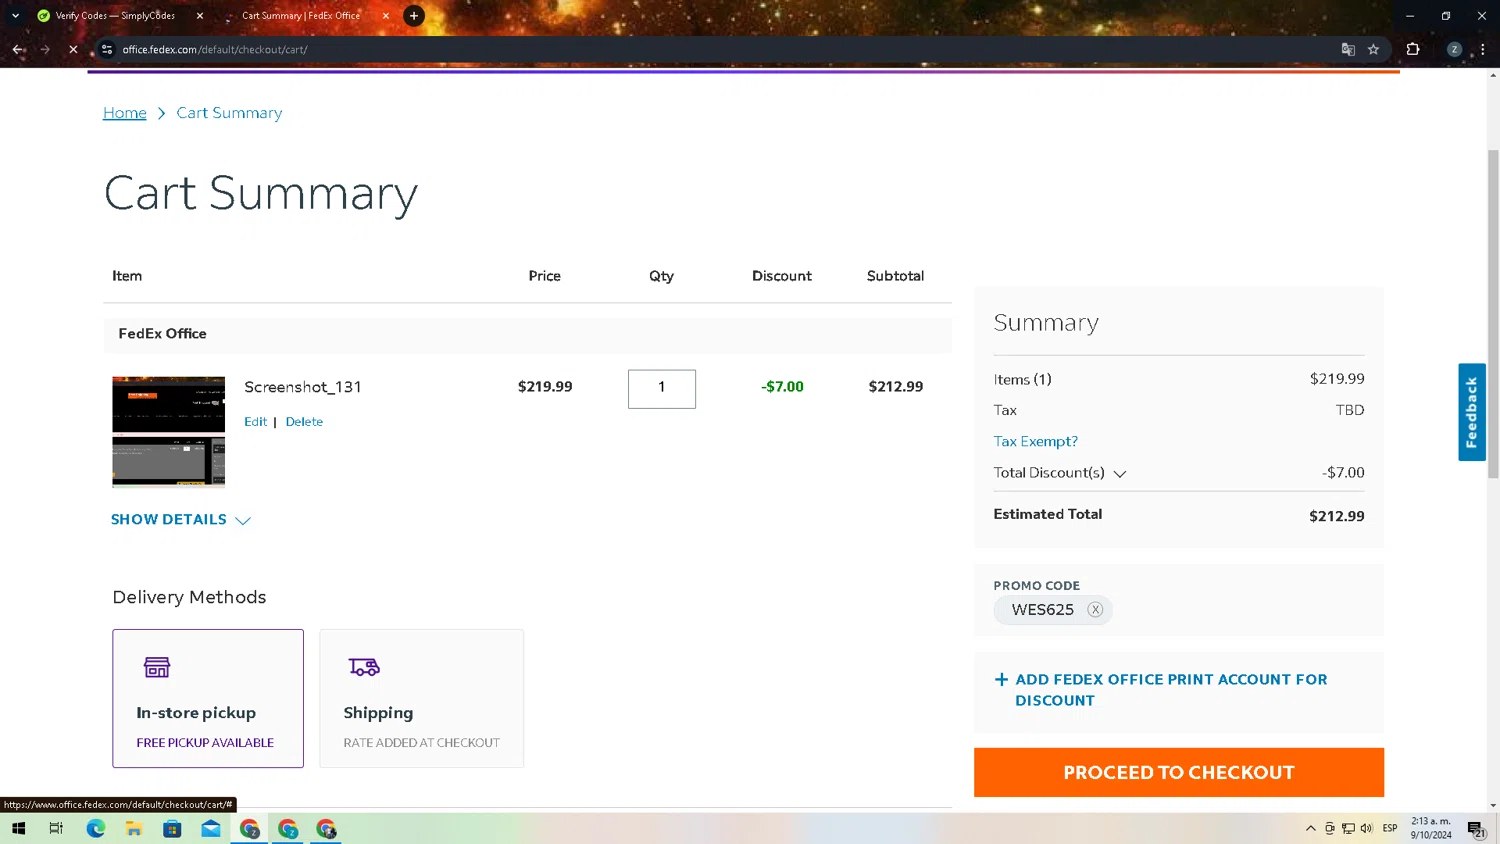
Task: Open the Chrome three-dot menu
Action: [x=1483, y=49]
